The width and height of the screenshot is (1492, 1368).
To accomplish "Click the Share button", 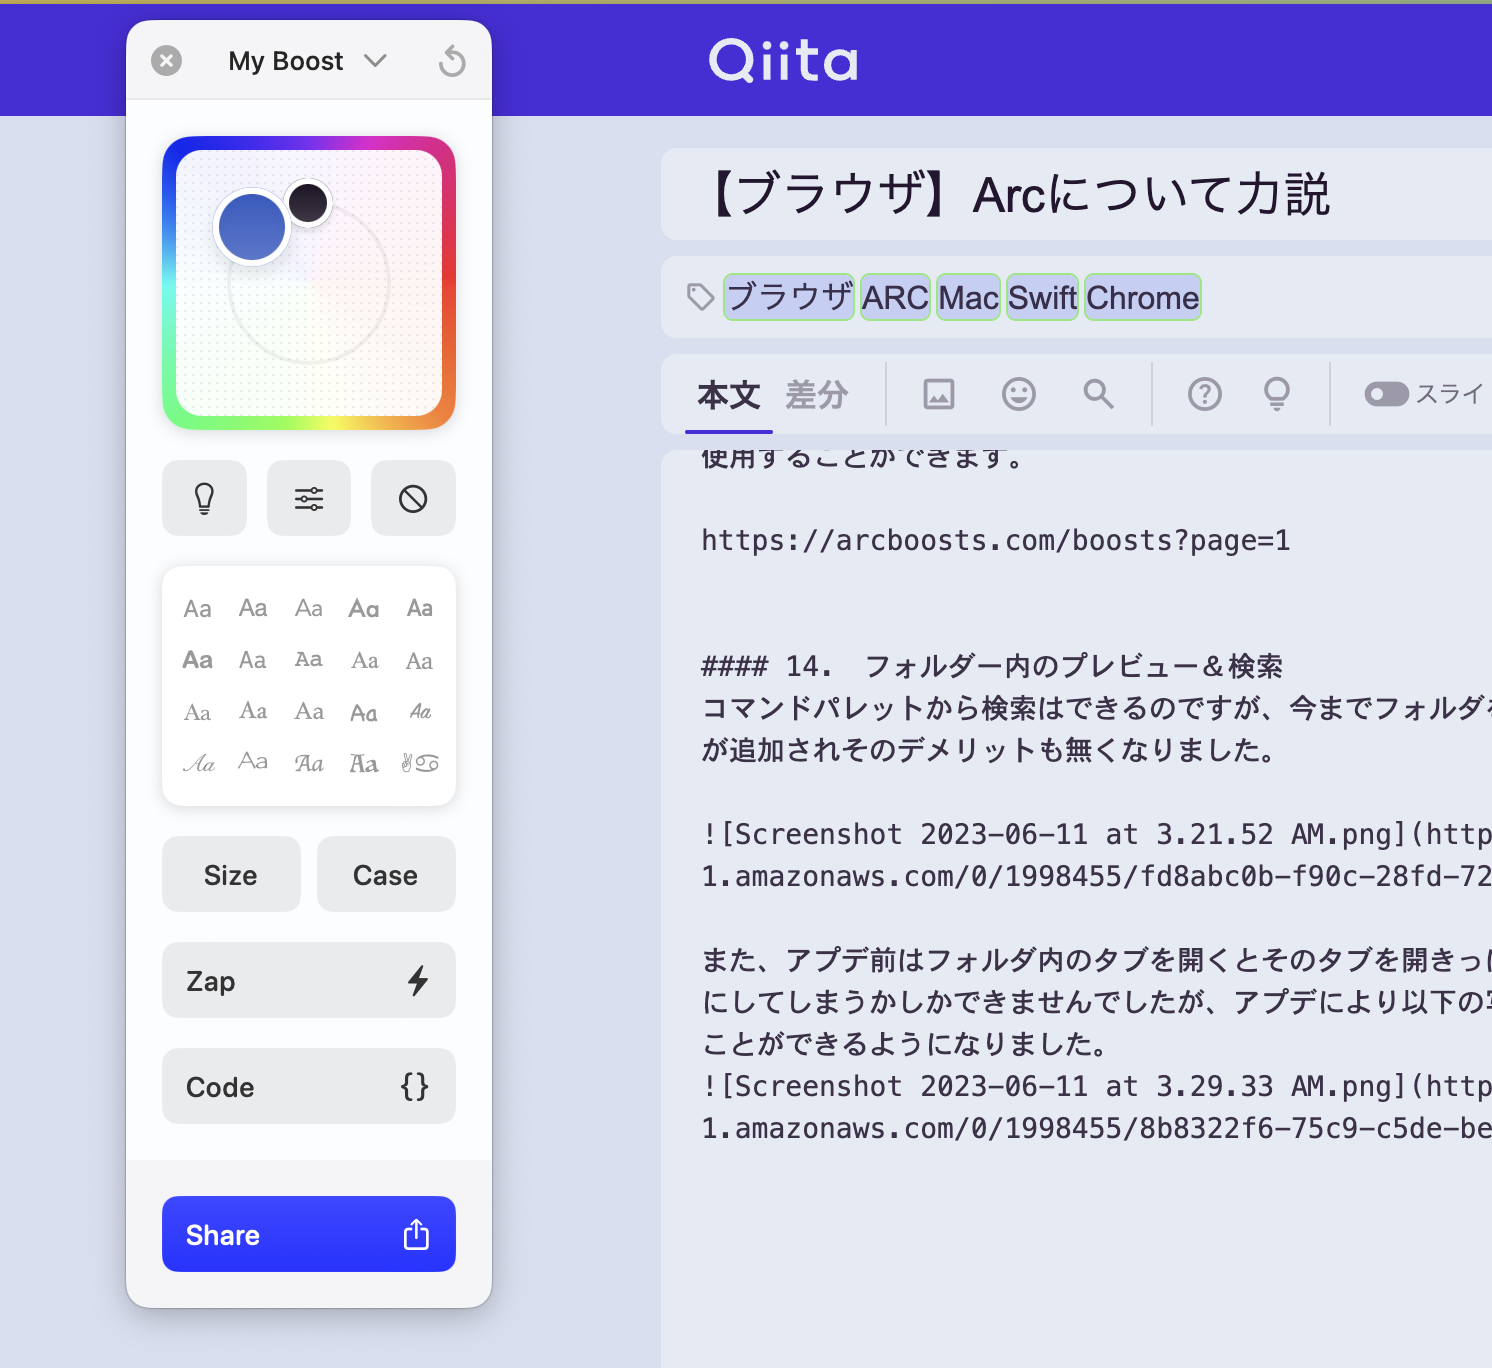I will [309, 1234].
